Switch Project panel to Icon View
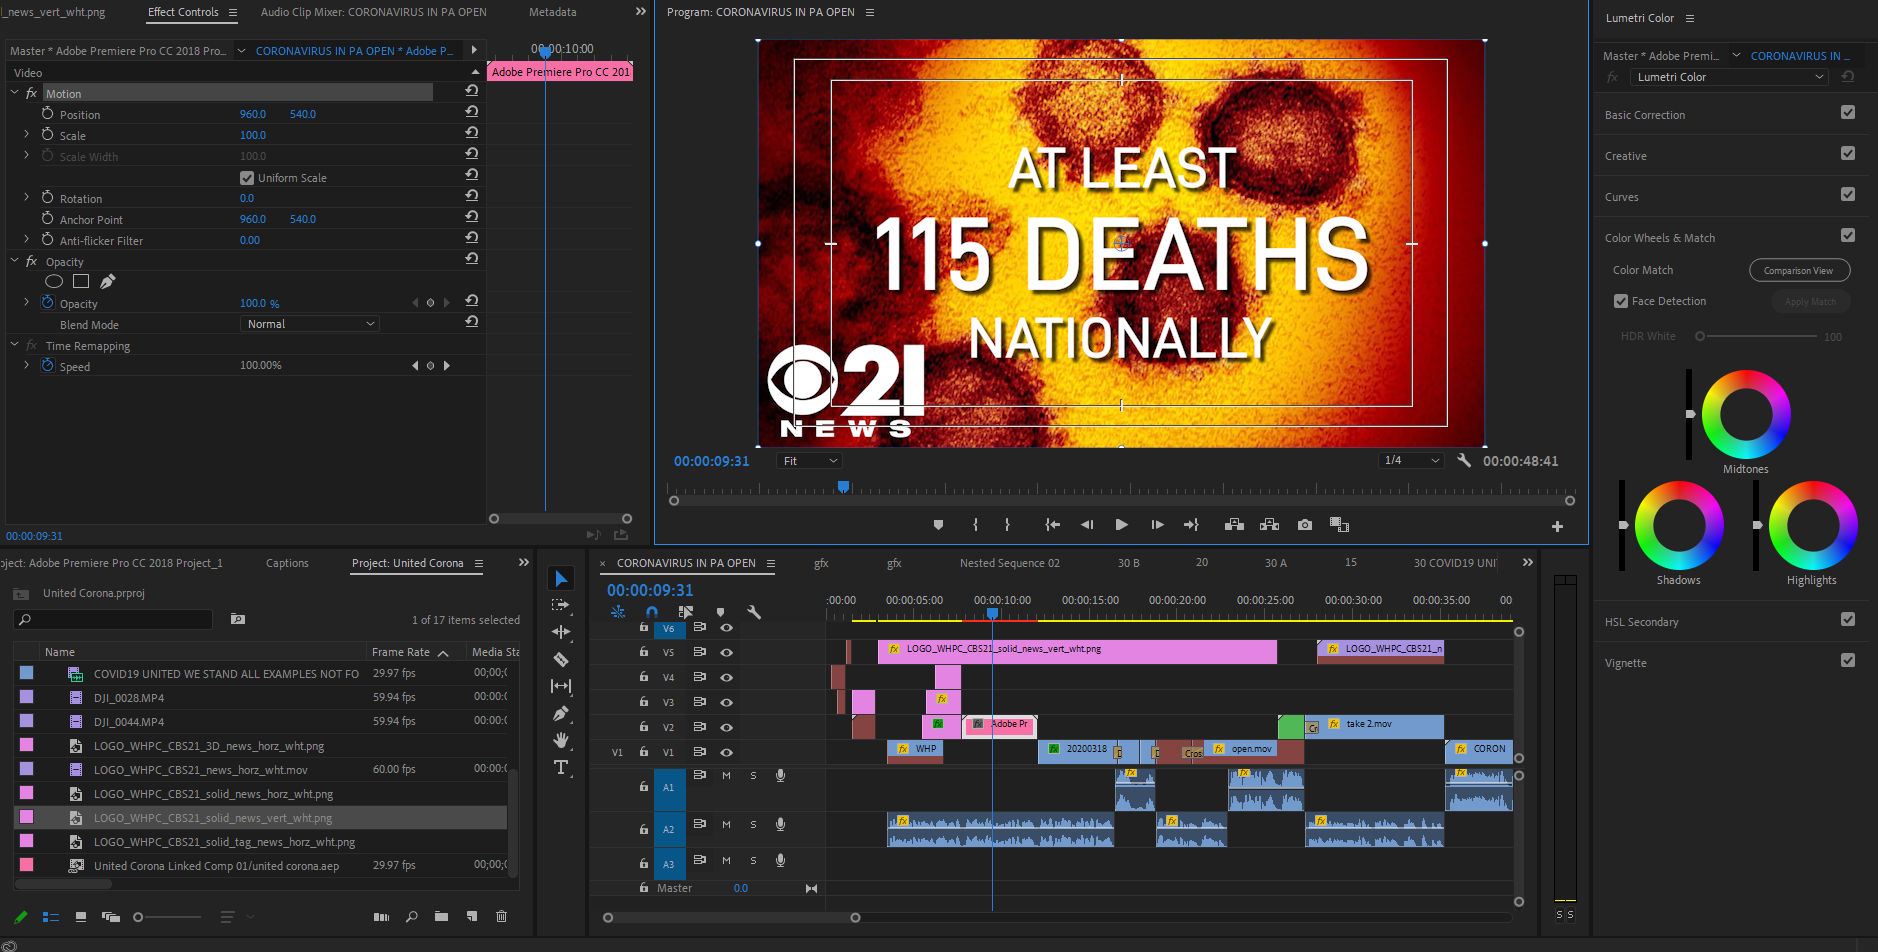This screenshot has width=1878, height=952. point(81,917)
